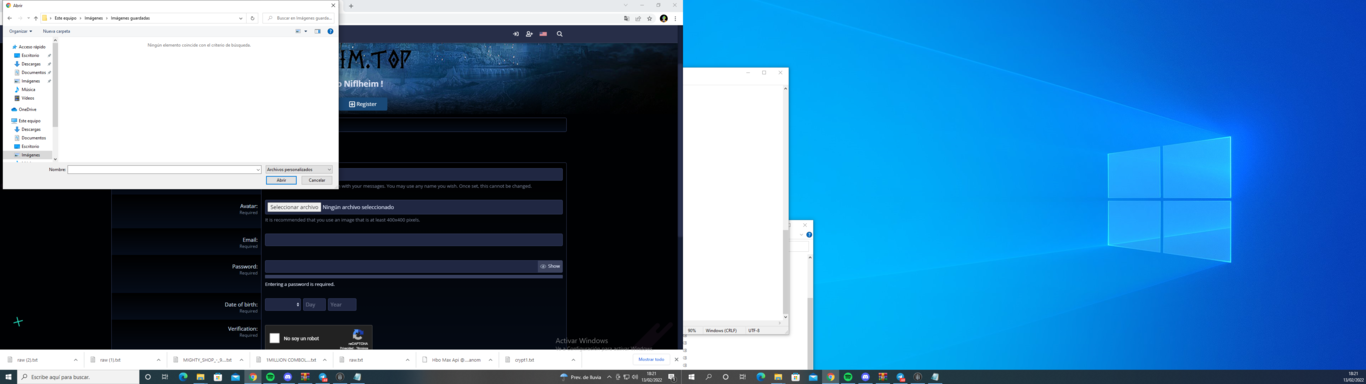The height and width of the screenshot is (384, 1366).
Task: Open Archivos personalizados file type dropdown
Action: coord(299,170)
